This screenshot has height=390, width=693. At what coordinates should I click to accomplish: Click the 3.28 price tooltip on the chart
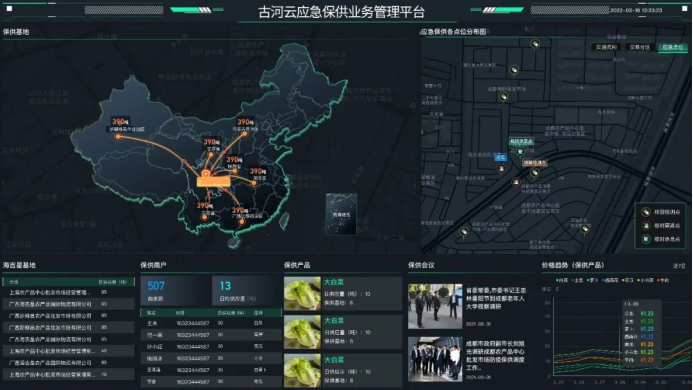pyautogui.click(x=641, y=334)
